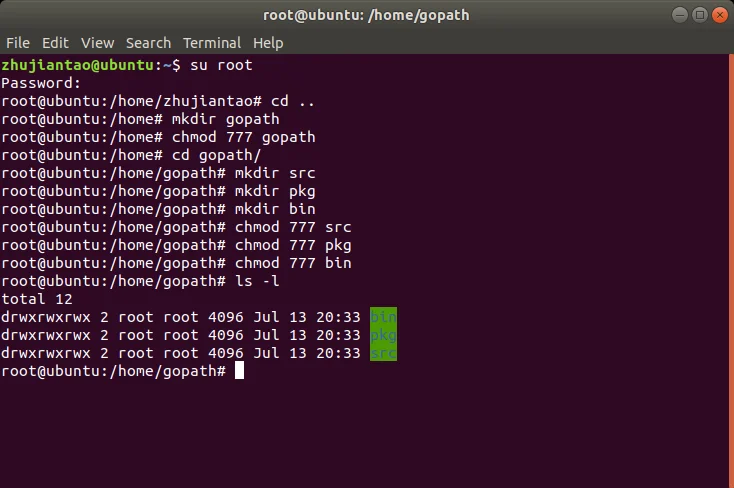This screenshot has width=734, height=488.
Task: Open the Edit menu
Action: coord(55,43)
